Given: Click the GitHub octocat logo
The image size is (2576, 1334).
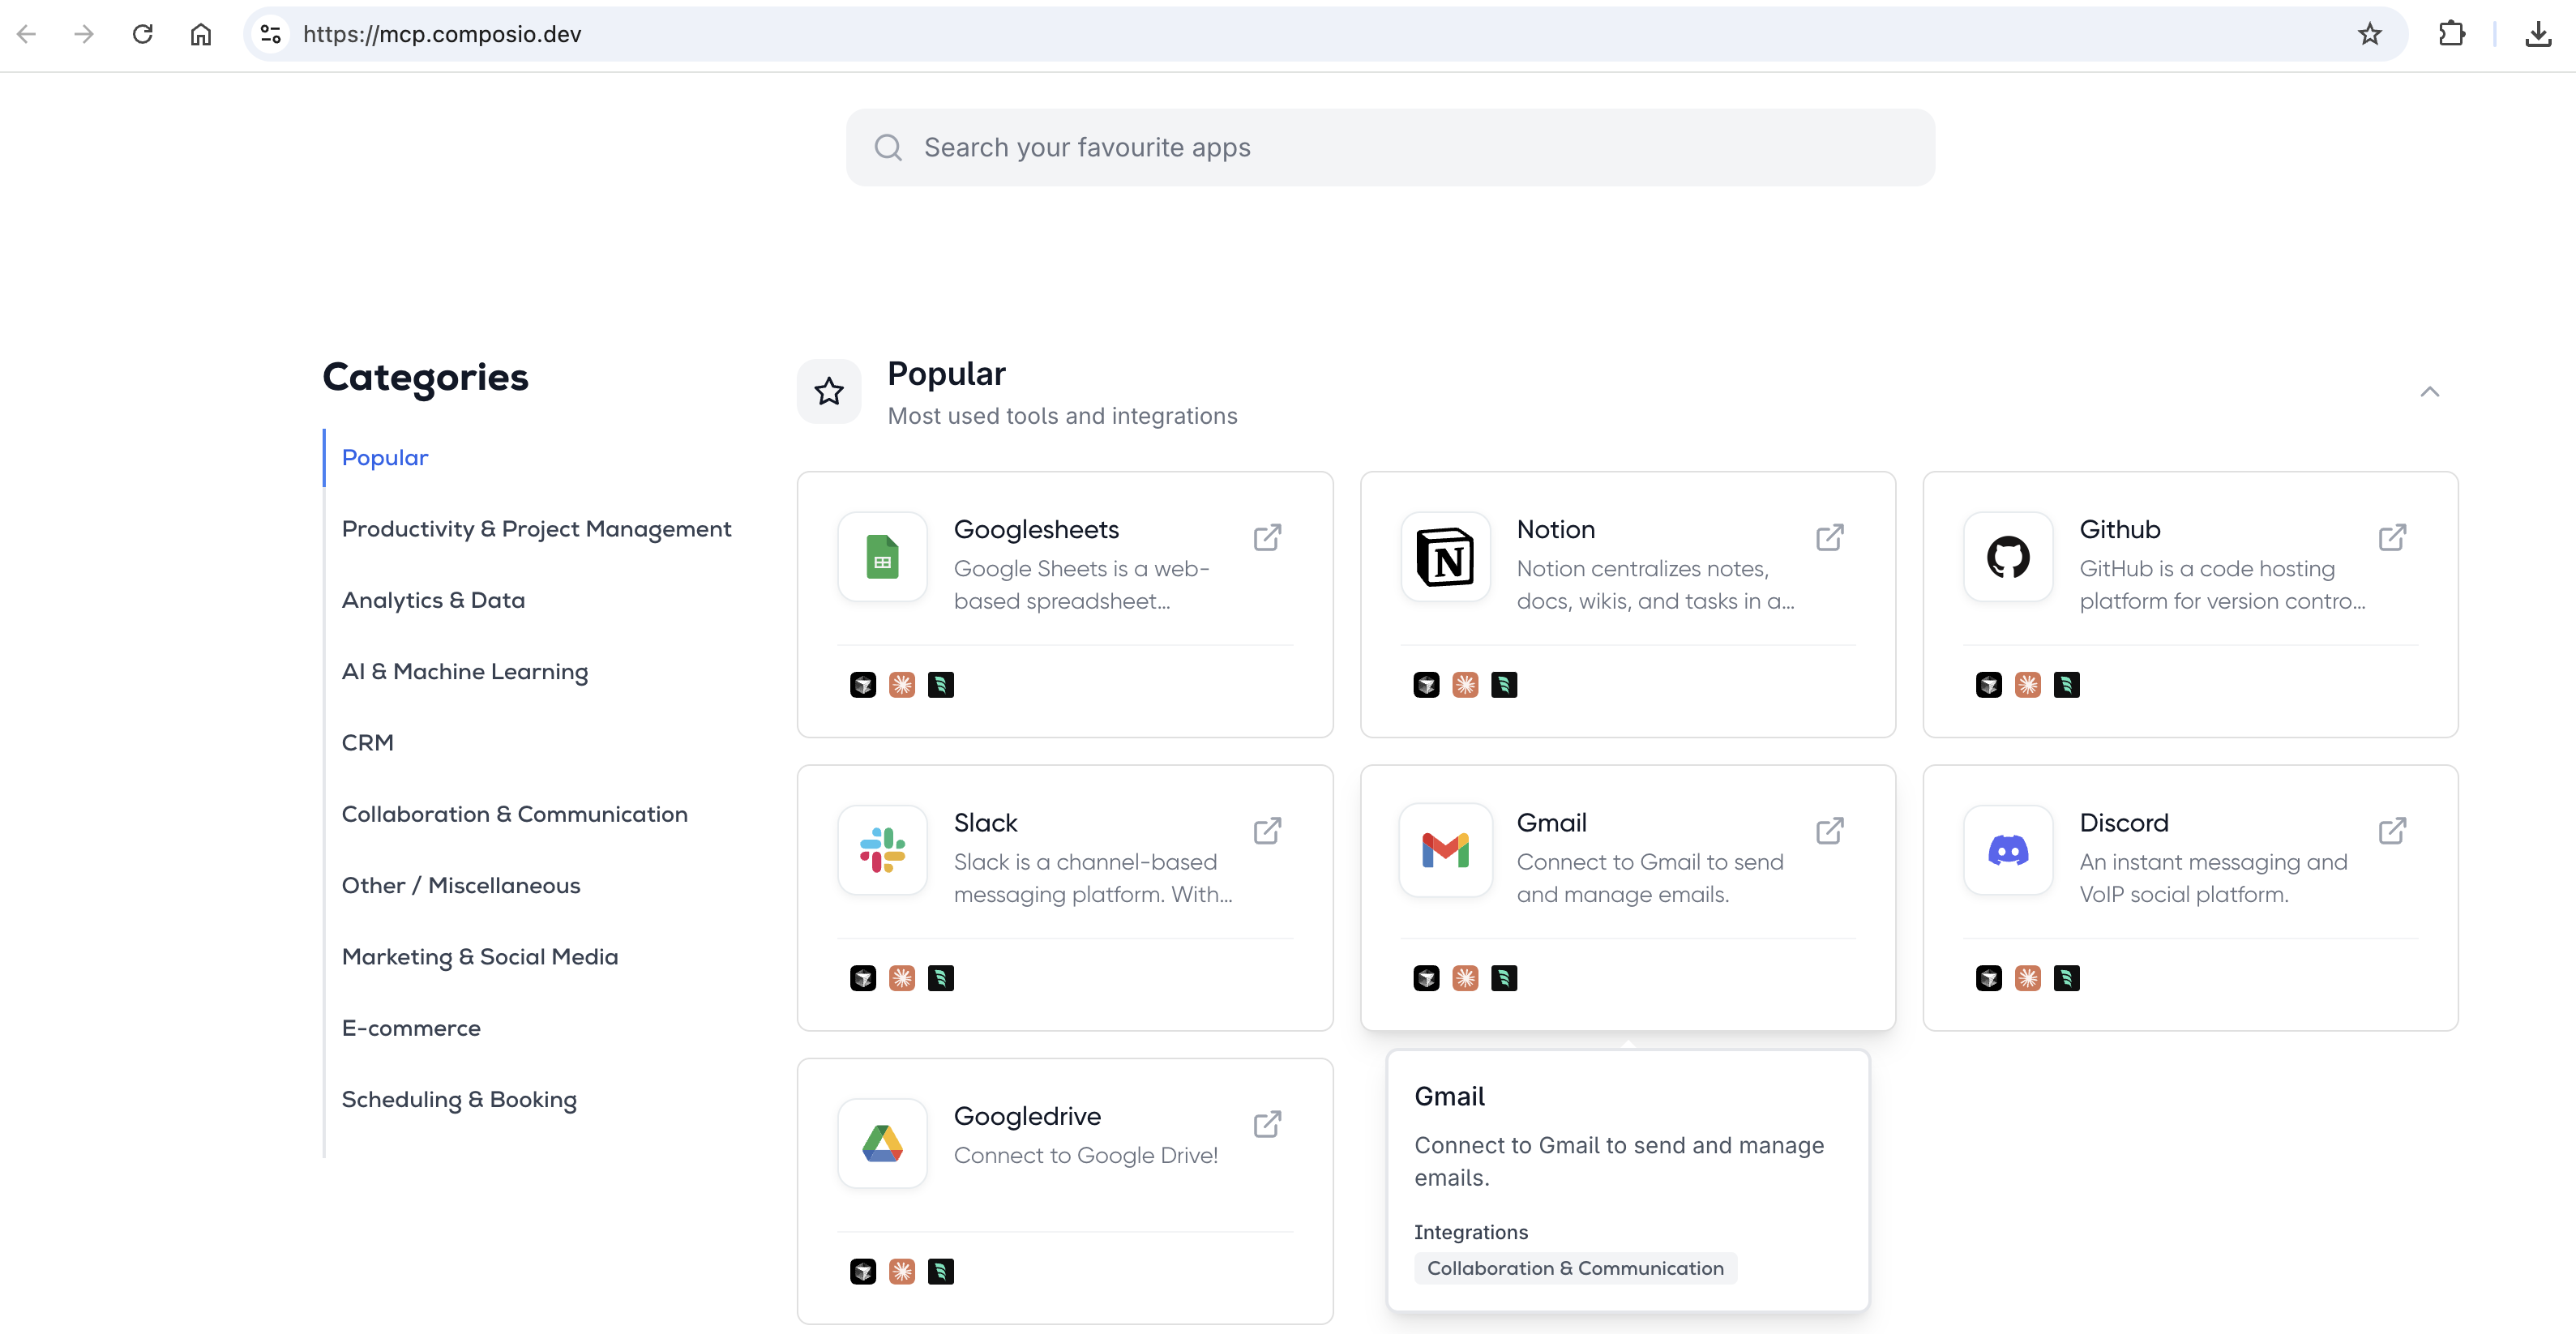Looking at the screenshot, I should pyautogui.click(x=2009, y=557).
